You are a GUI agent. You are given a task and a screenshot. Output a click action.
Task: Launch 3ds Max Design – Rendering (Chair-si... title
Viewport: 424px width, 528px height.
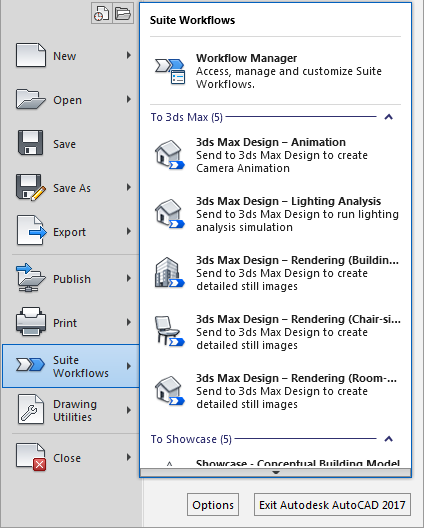click(298, 319)
